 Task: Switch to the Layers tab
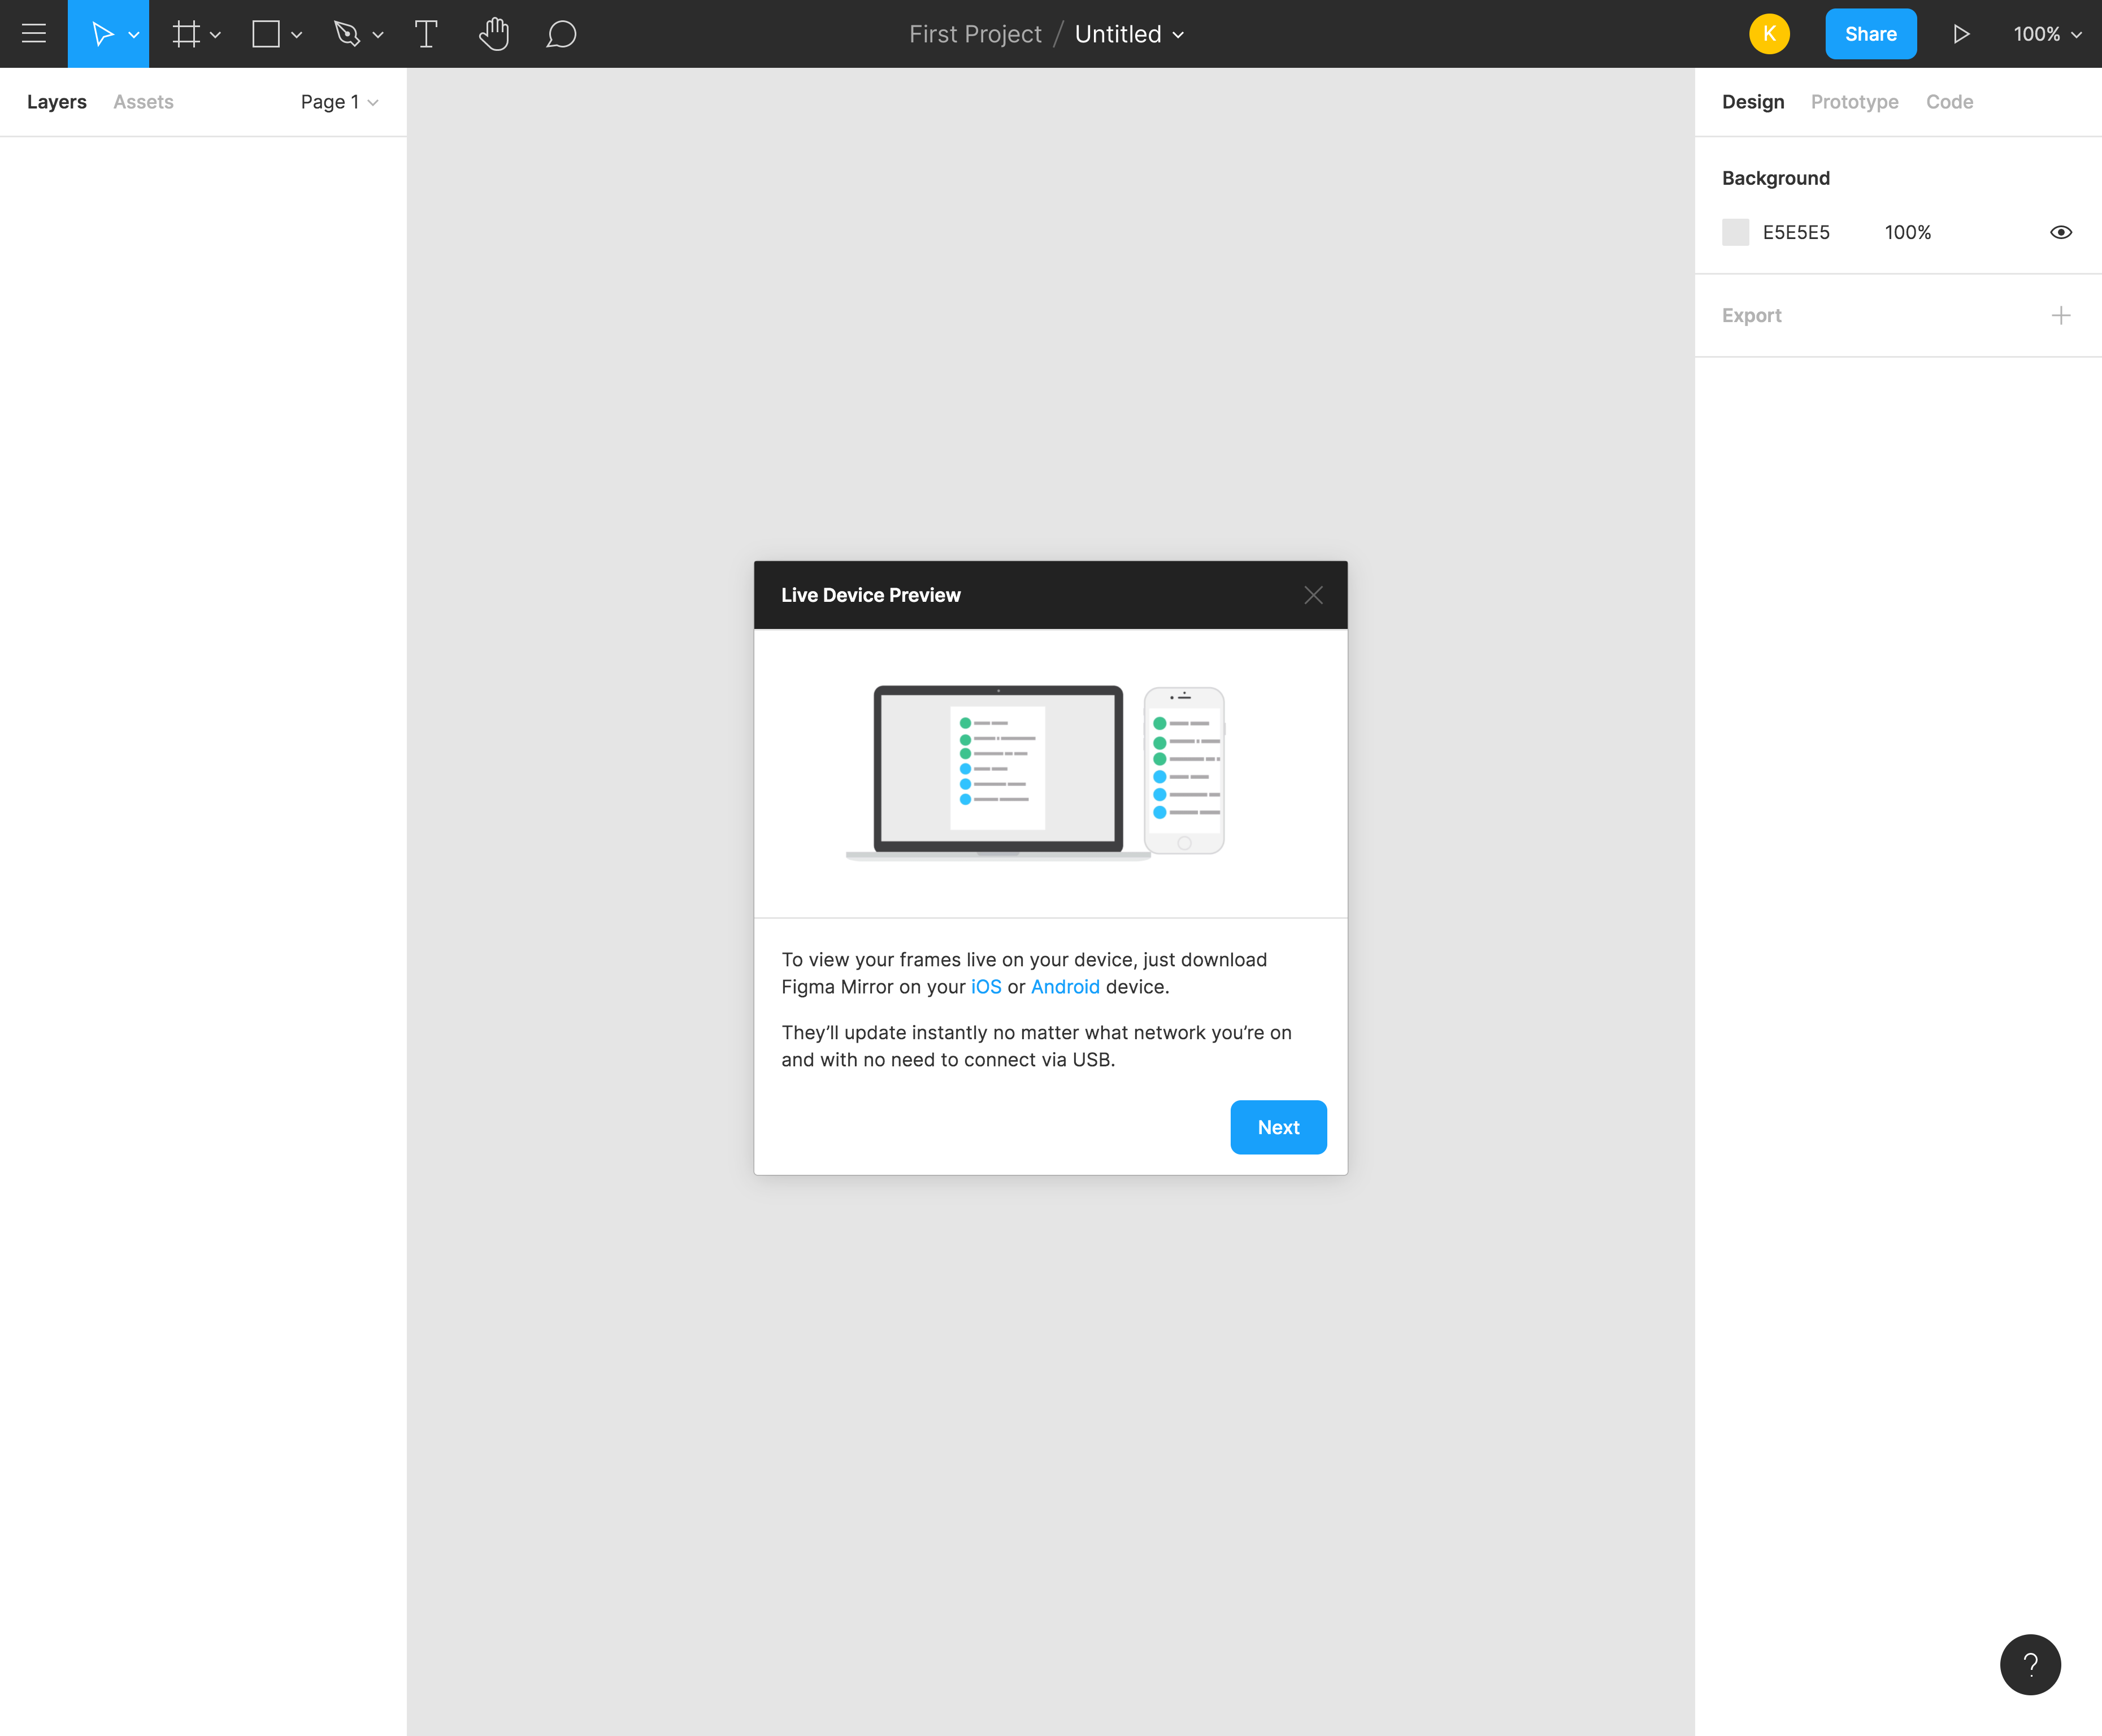click(x=57, y=102)
